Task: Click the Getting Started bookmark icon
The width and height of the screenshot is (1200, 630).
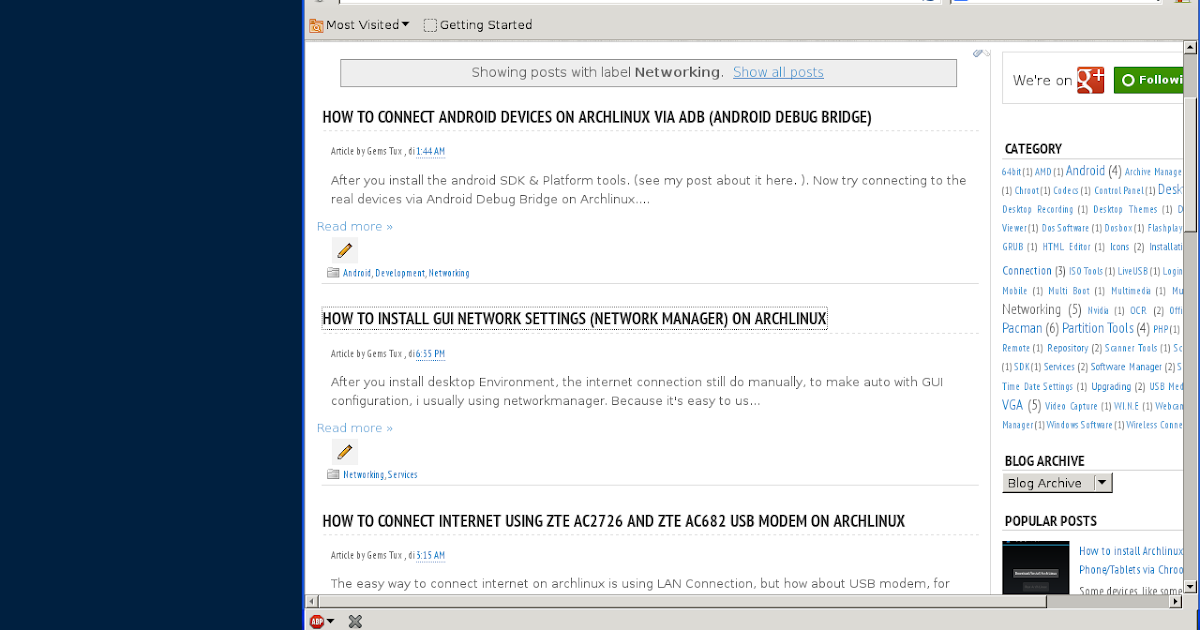Action: [430, 24]
